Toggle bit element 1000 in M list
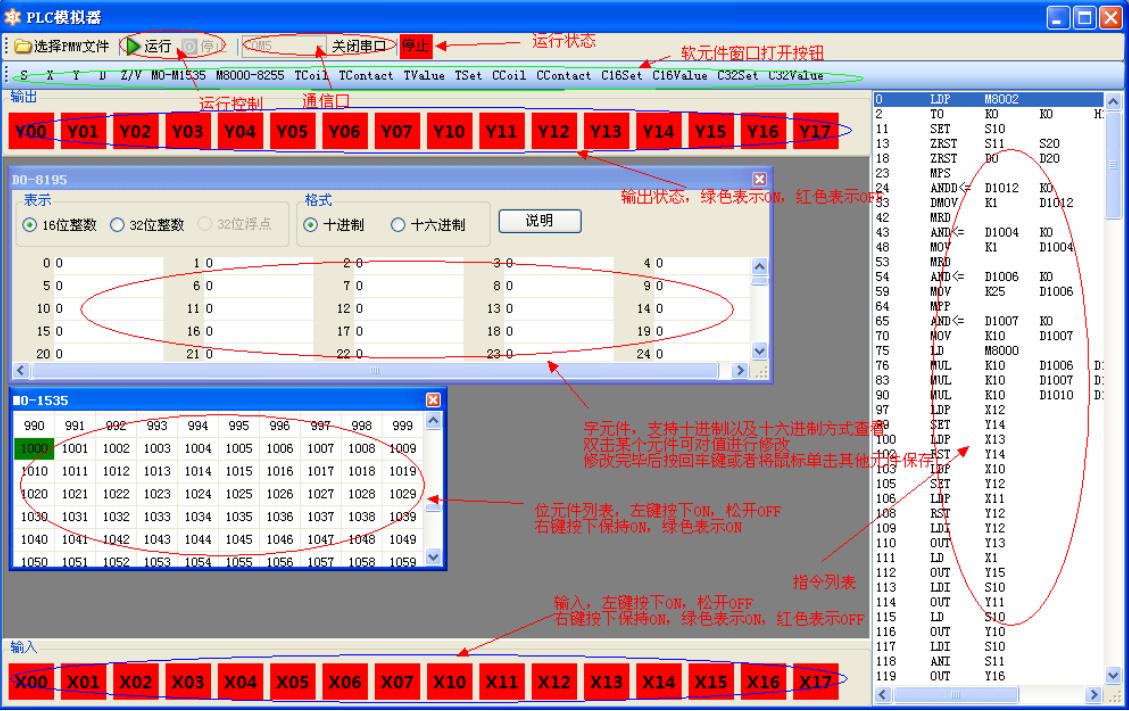The width and height of the screenshot is (1129, 711). (36, 448)
